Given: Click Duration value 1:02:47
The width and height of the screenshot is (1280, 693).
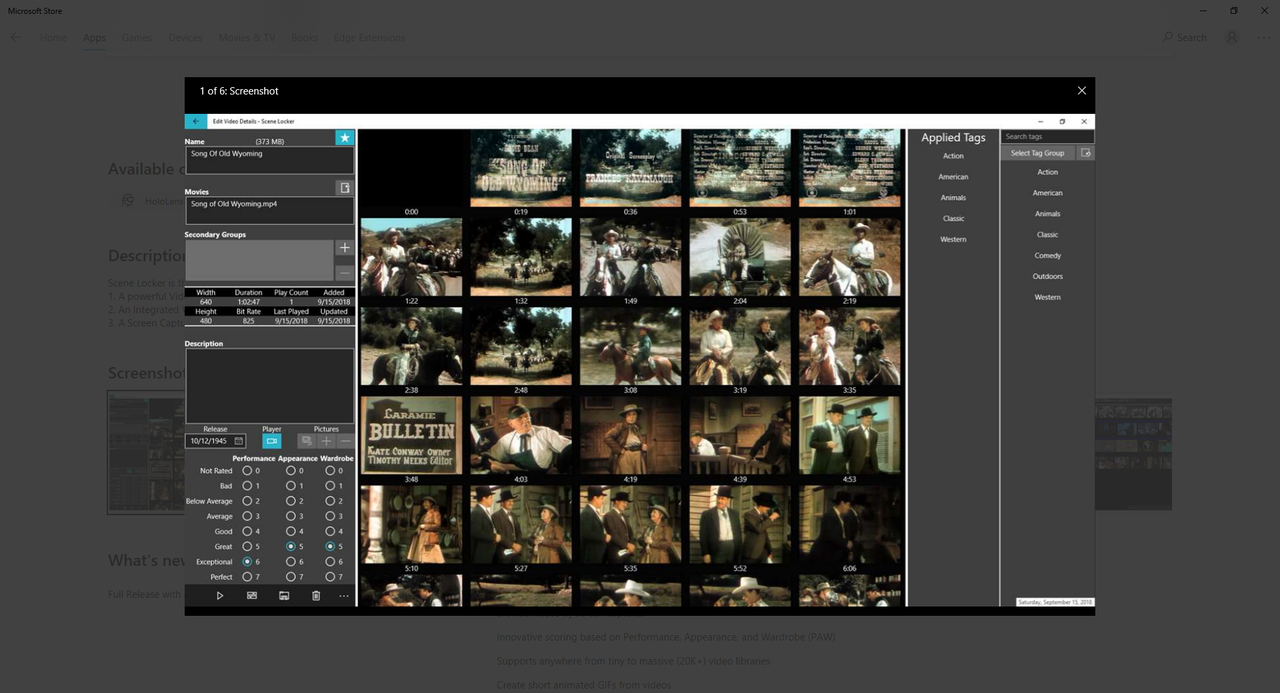Looking at the screenshot, I should click(x=248, y=302).
